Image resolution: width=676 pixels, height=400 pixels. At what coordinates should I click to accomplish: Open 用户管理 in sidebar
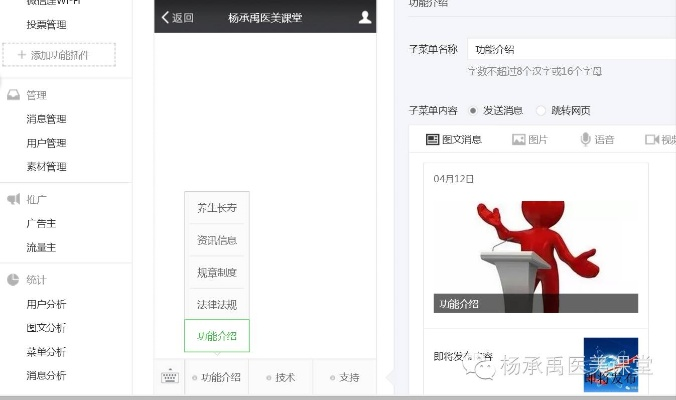(46, 143)
